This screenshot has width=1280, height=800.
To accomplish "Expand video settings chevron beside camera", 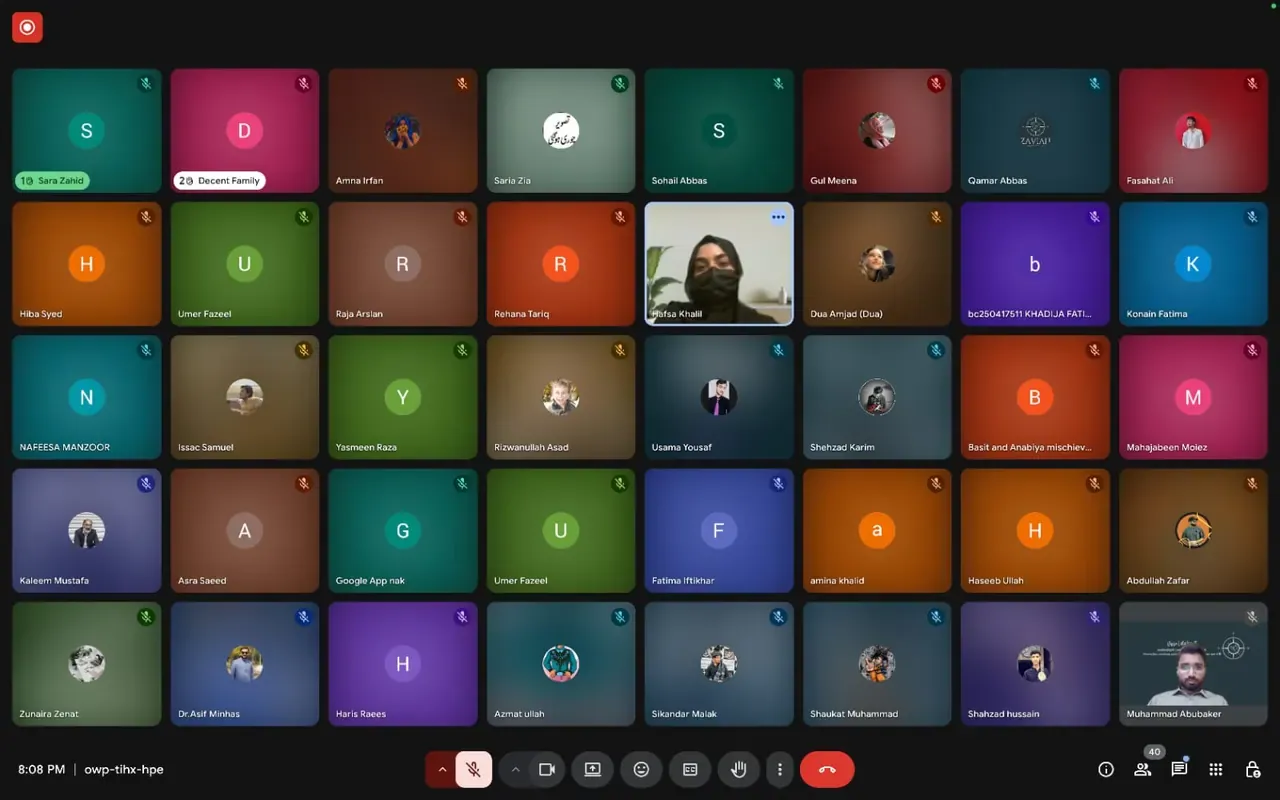I will [x=516, y=769].
